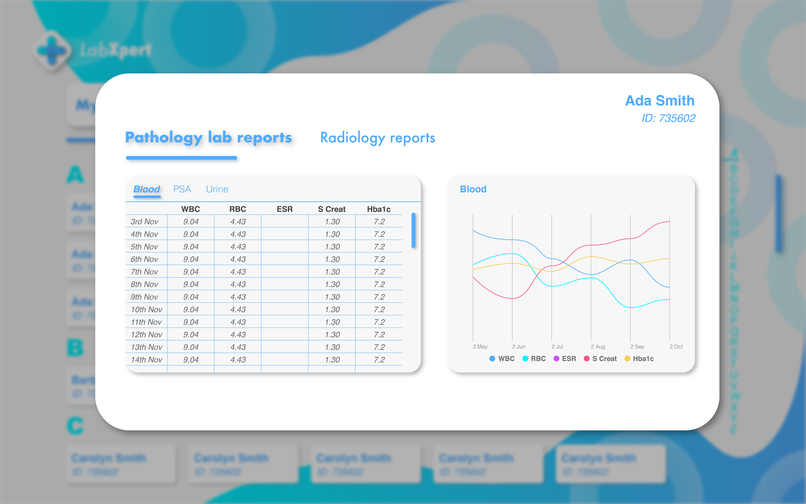Click section letter C in background list
Screen dimensions: 806x504
(75, 426)
